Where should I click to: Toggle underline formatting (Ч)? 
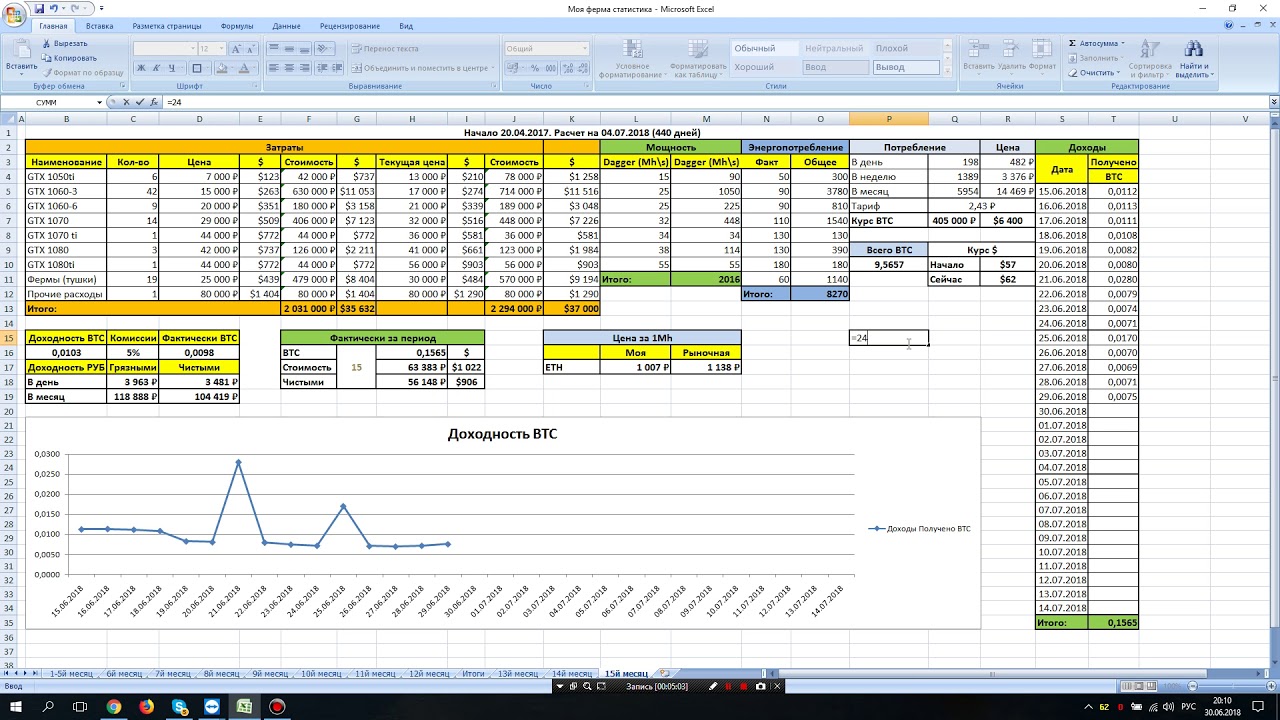click(171, 68)
